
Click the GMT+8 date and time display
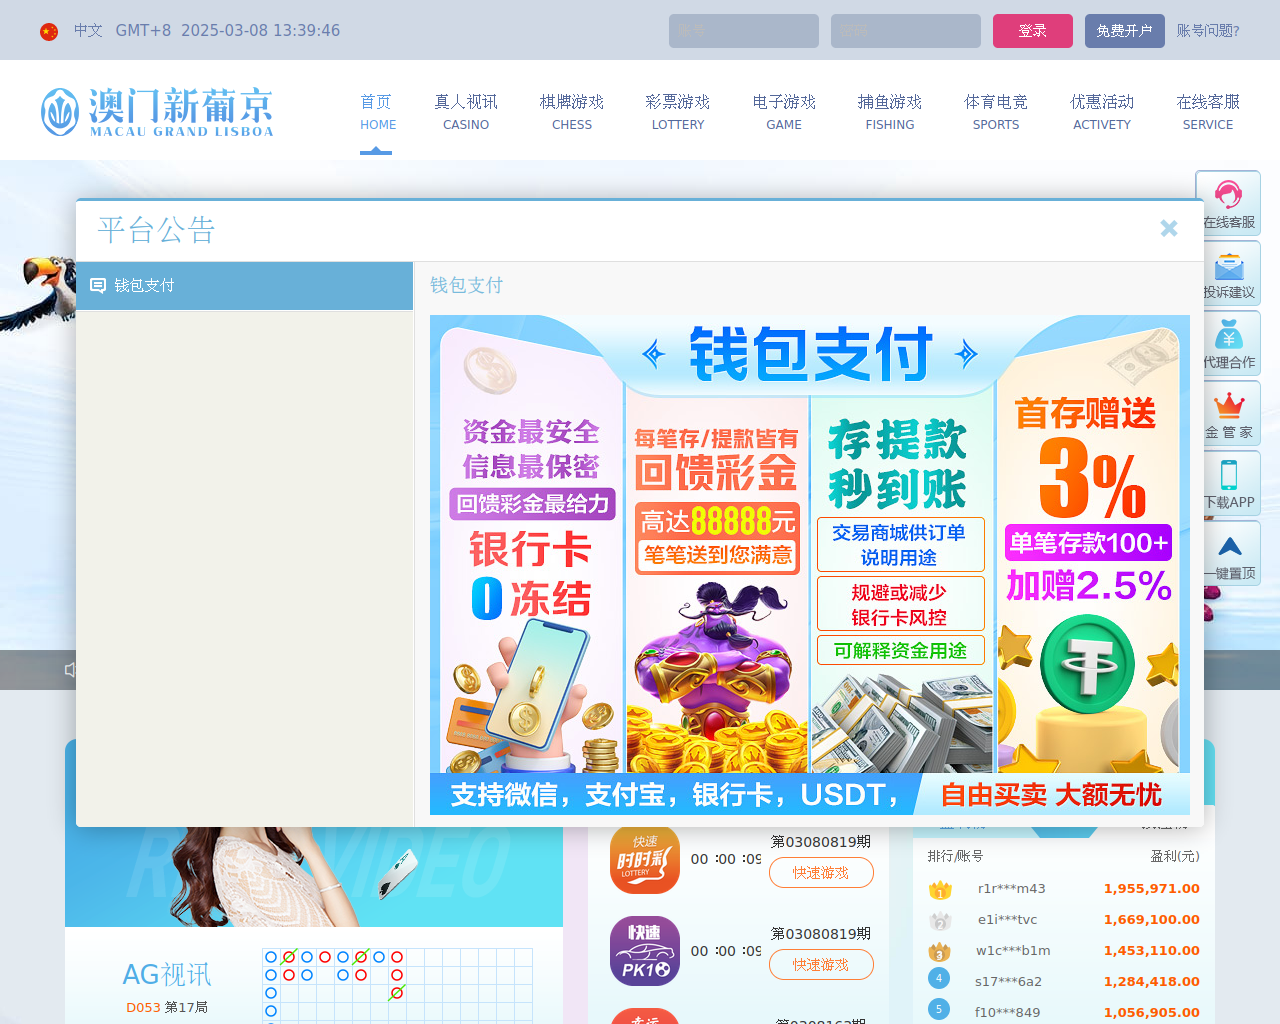[228, 31]
